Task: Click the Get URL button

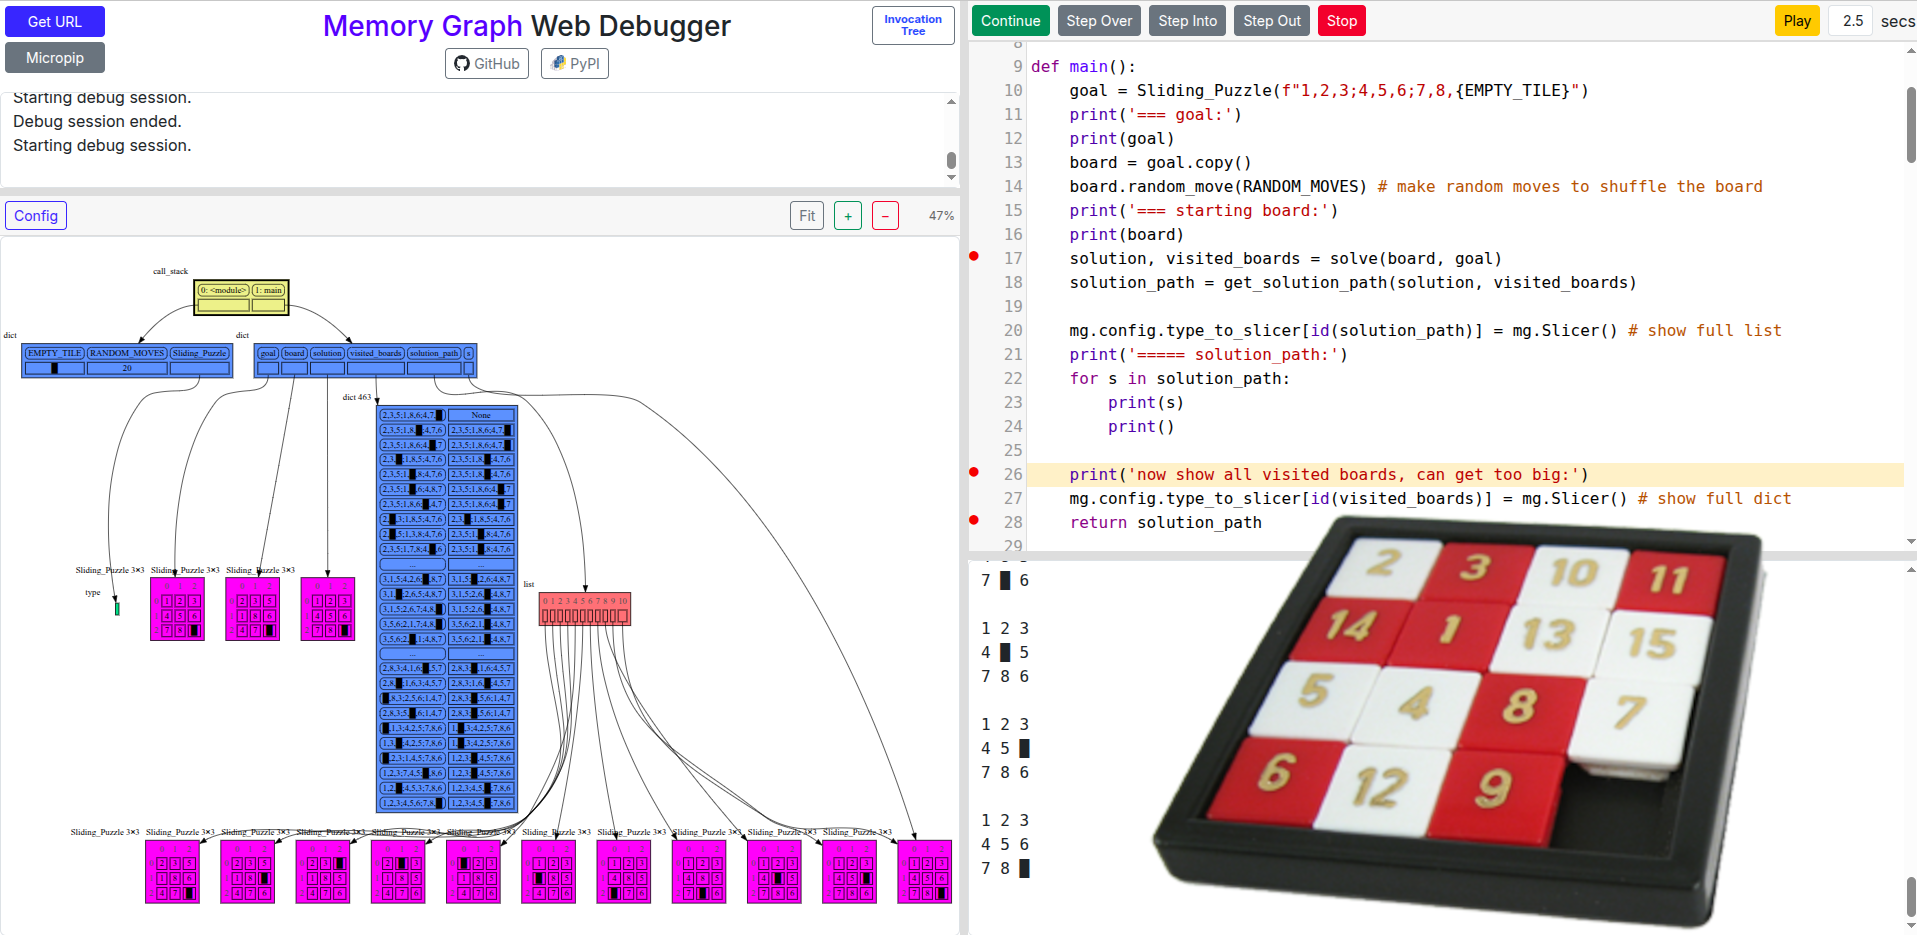Action: [55, 22]
